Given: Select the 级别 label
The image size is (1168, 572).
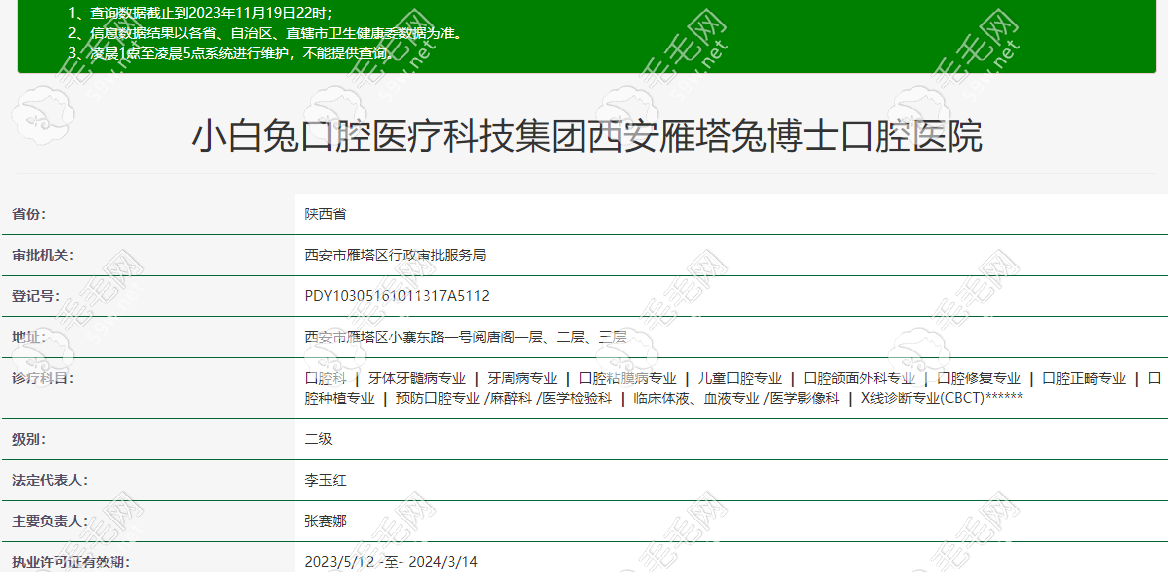Looking at the screenshot, I should click(29, 439).
